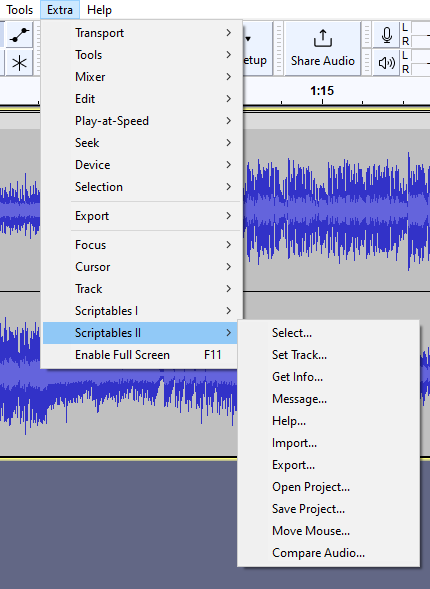Click the timeline at 1:15 mark

tap(322, 91)
